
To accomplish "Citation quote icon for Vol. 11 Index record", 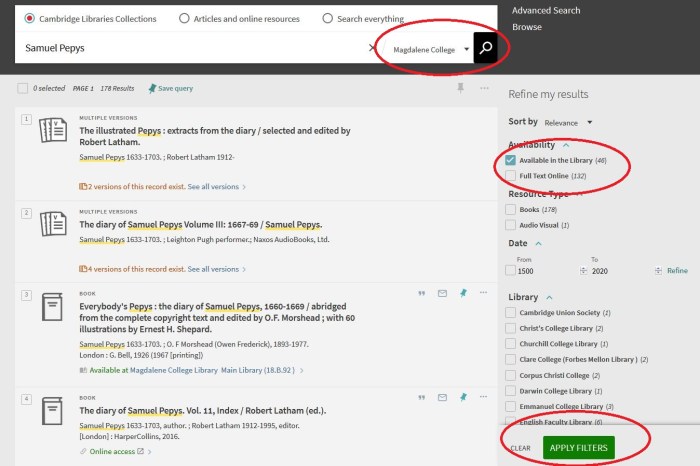I will [x=421, y=398].
